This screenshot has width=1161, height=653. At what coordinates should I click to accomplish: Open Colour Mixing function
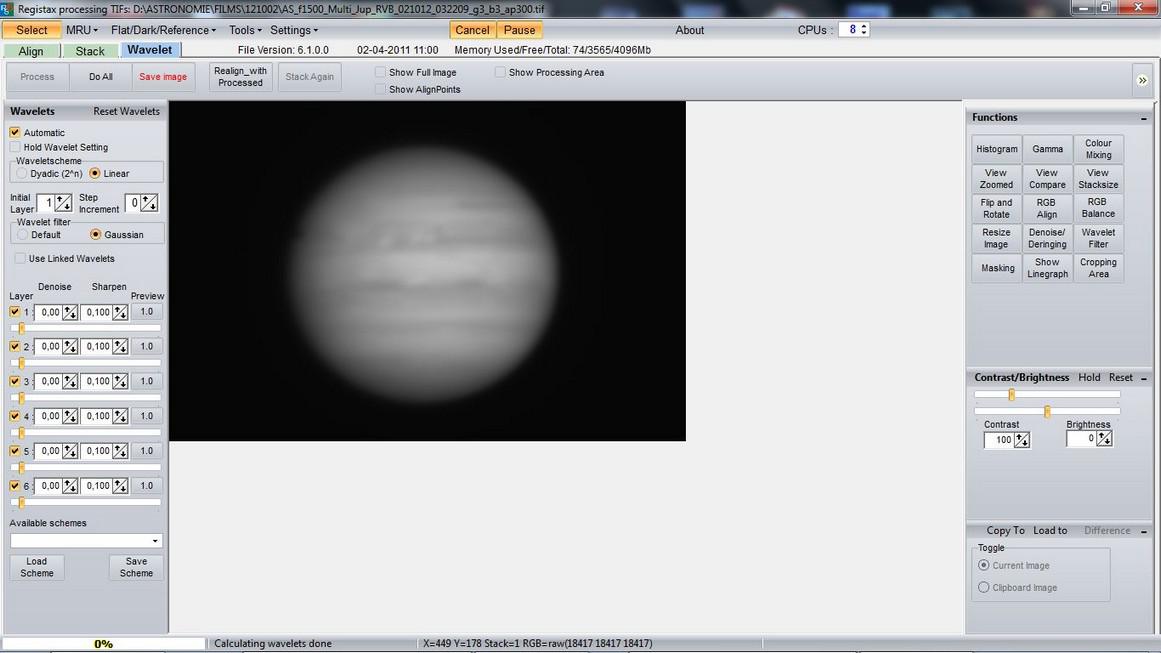[x=1098, y=149]
